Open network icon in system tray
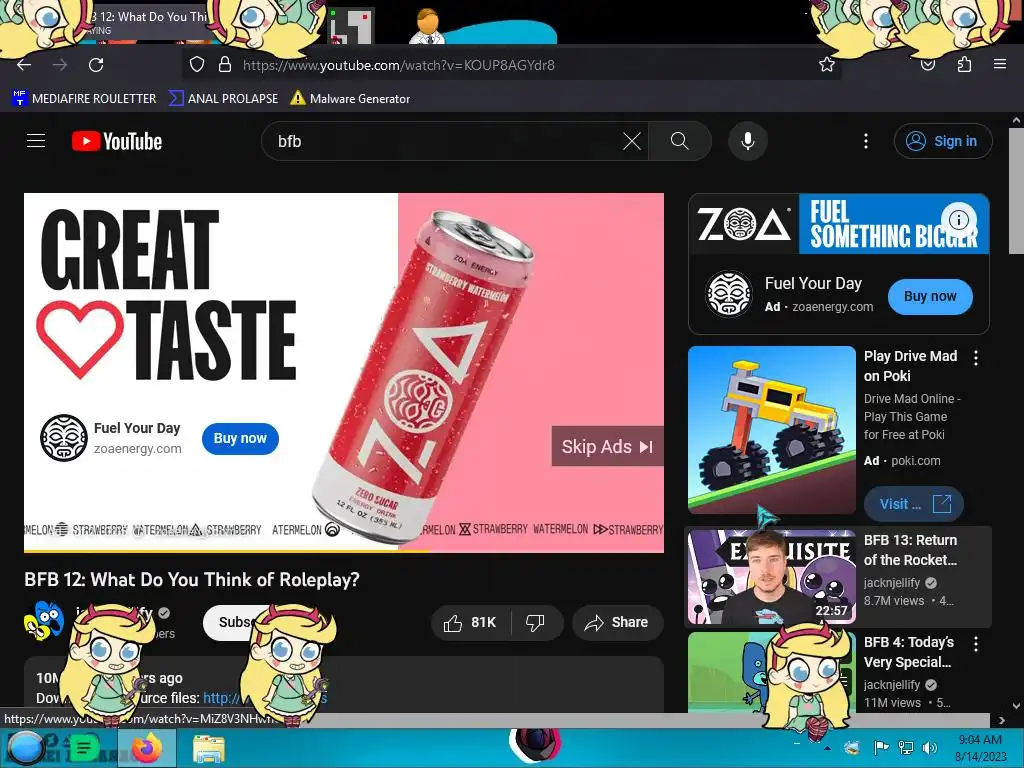The width and height of the screenshot is (1024, 768). (906, 748)
